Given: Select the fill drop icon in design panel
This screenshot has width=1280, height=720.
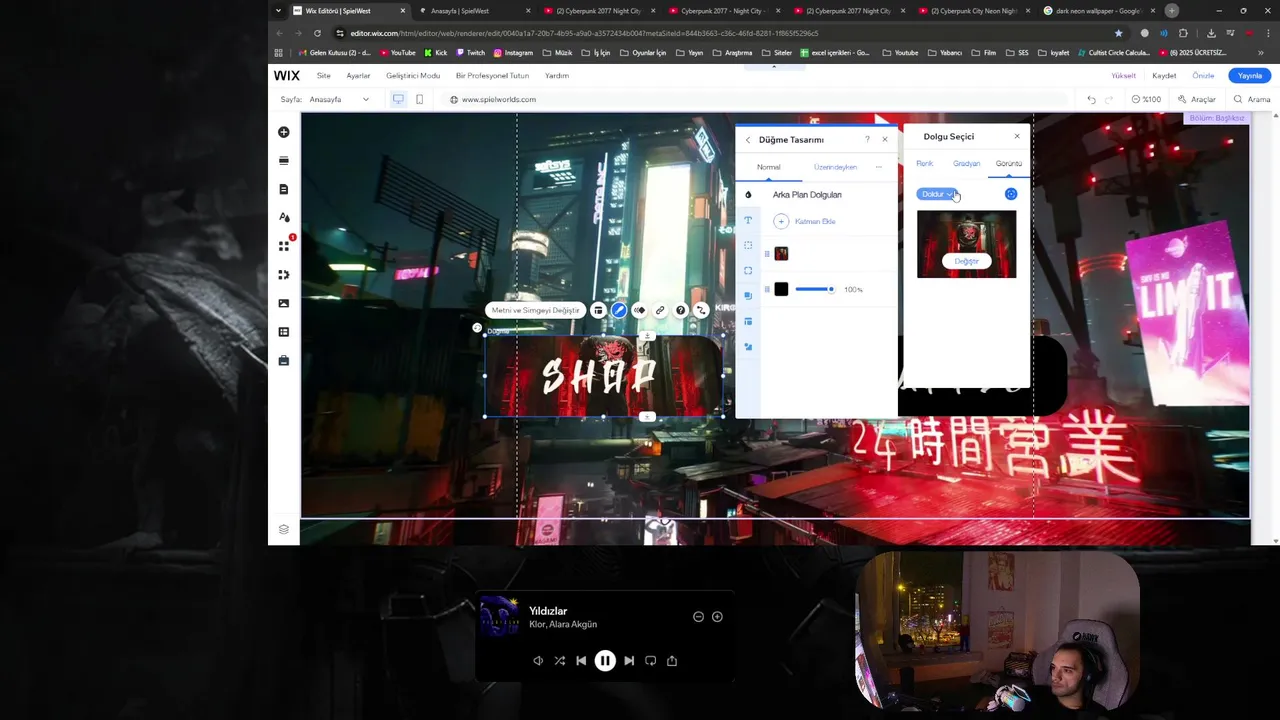Looking at the screenshot, I should click(748, 195).
